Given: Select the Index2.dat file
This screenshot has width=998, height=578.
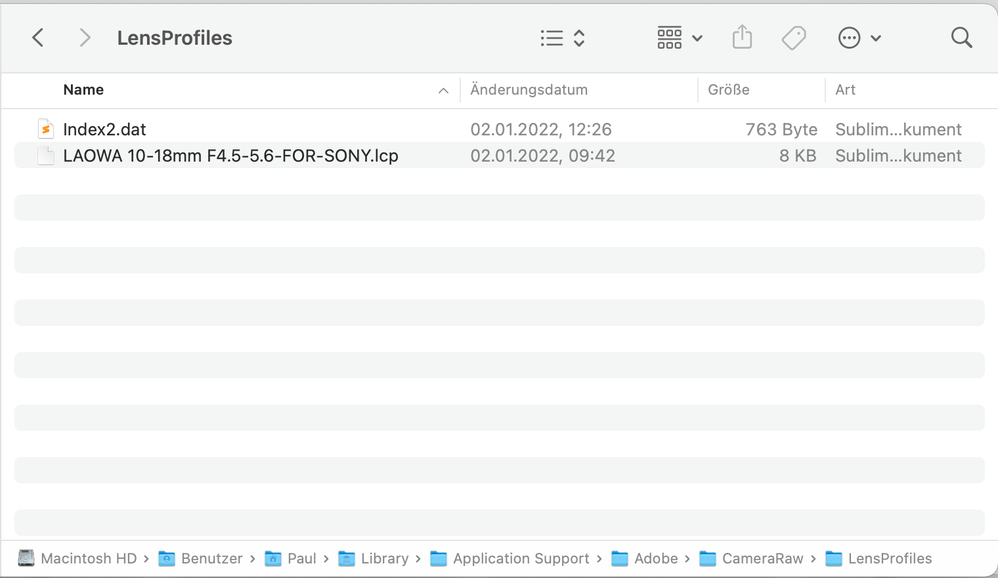Looking at the screenshot, I should pos(499,129).
